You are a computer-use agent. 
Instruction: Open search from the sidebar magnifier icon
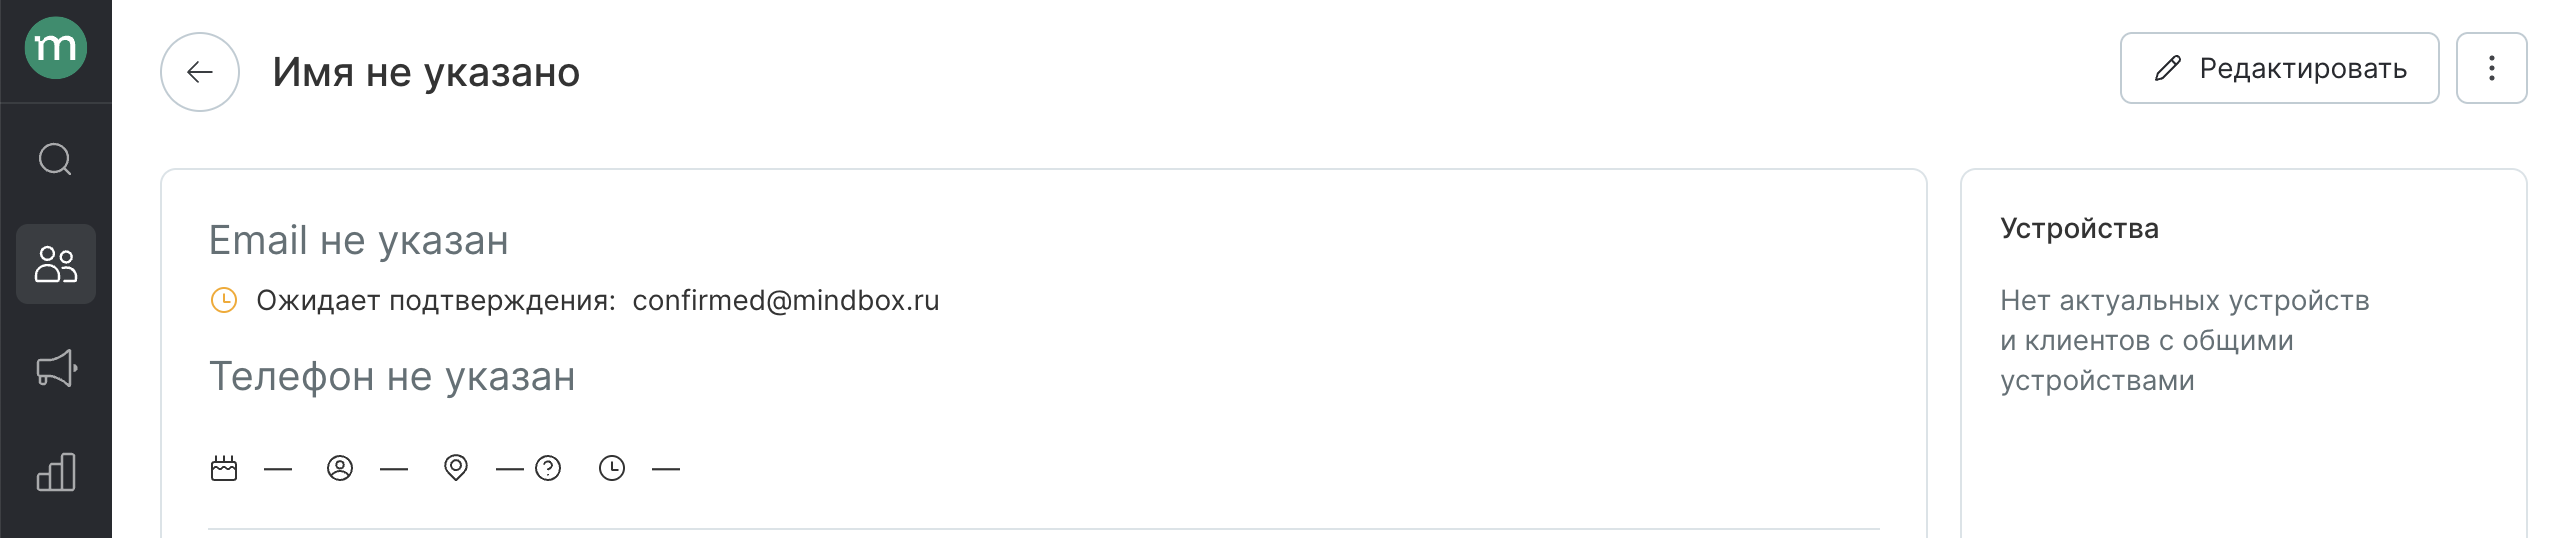coord(56,159)
